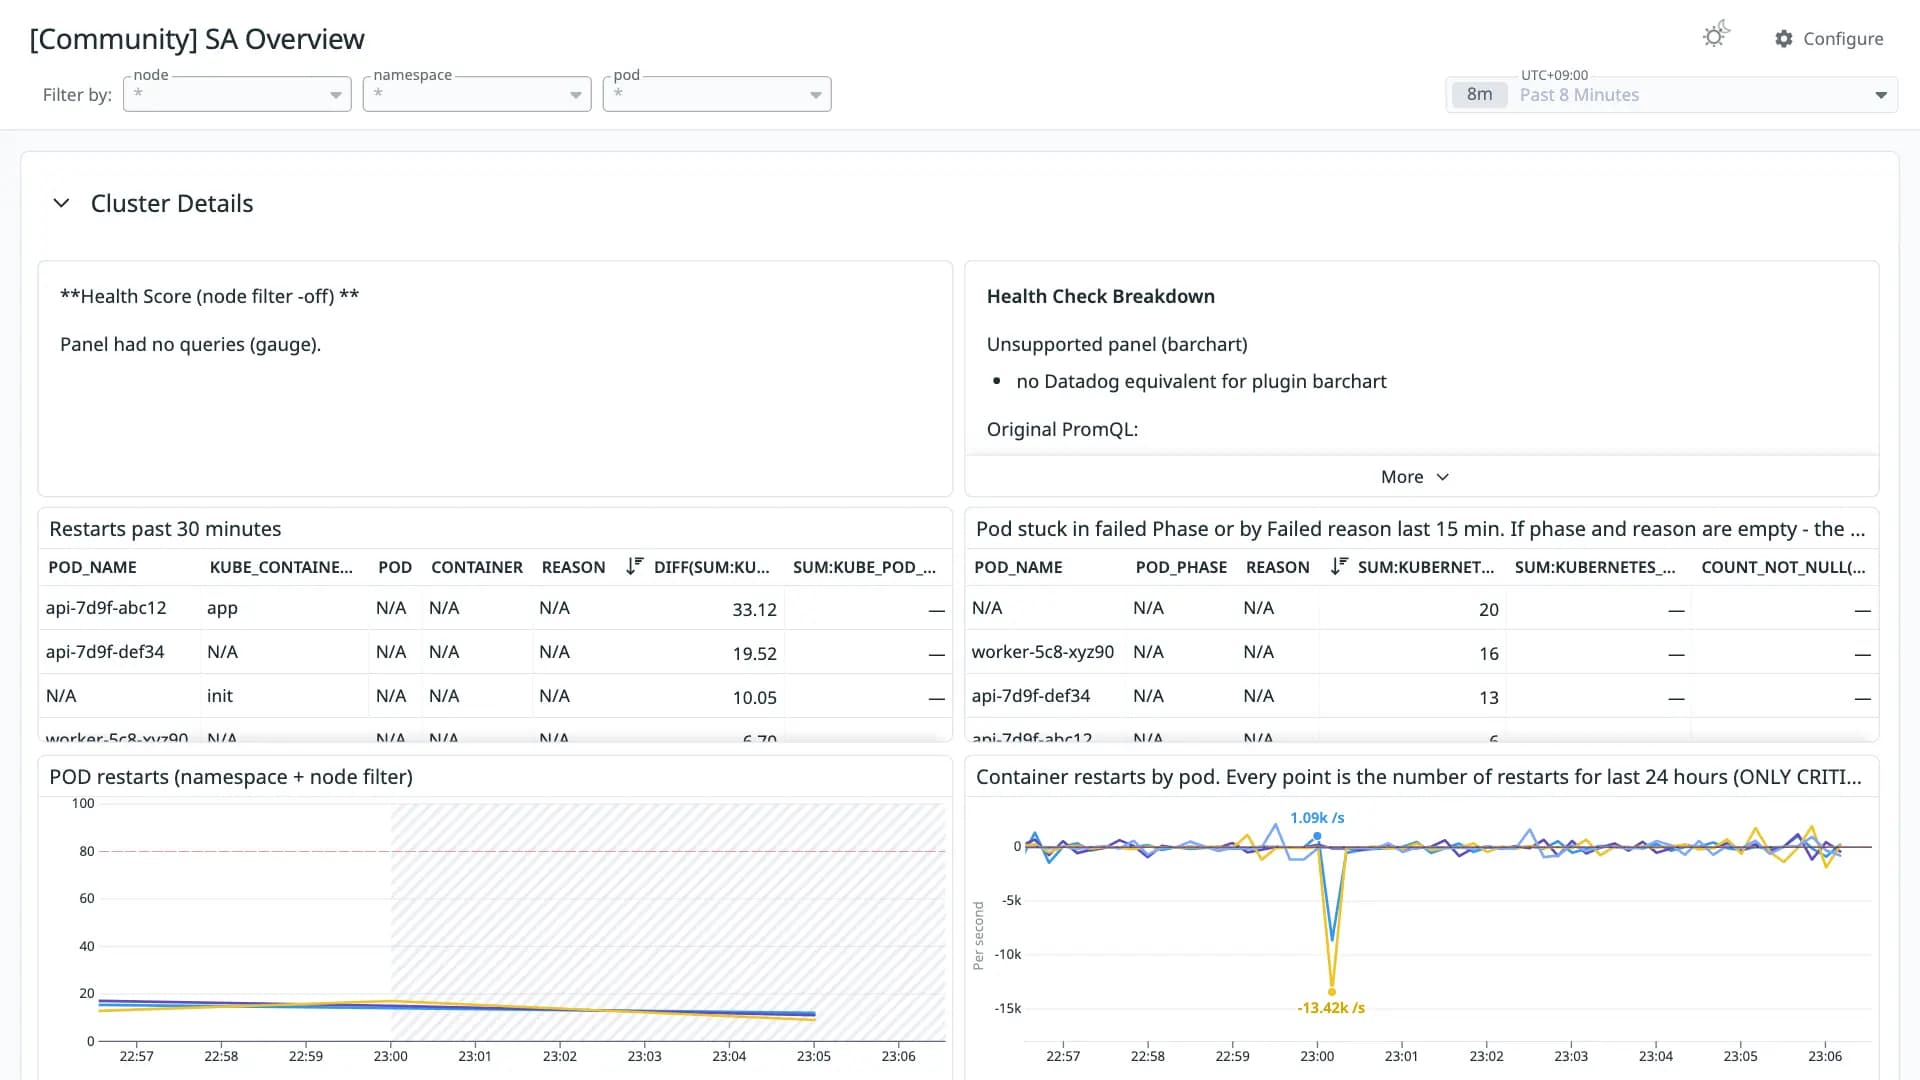Click the 19.52 restart value

point(754,653)
